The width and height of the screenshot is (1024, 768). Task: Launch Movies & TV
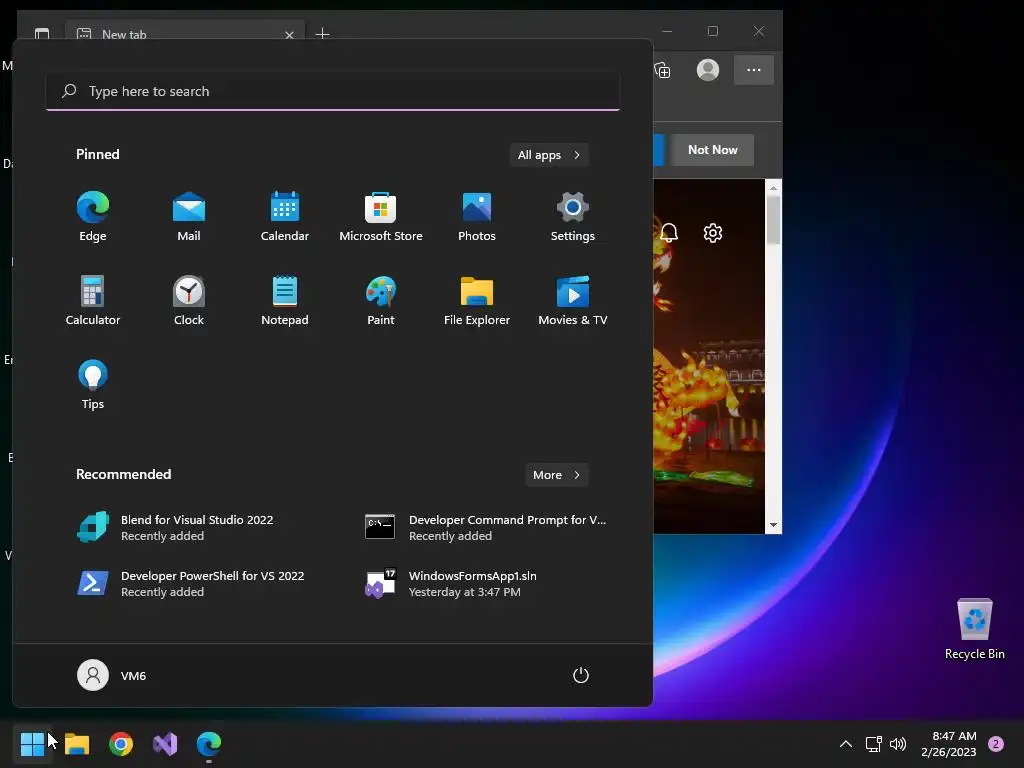click(573, 300)
